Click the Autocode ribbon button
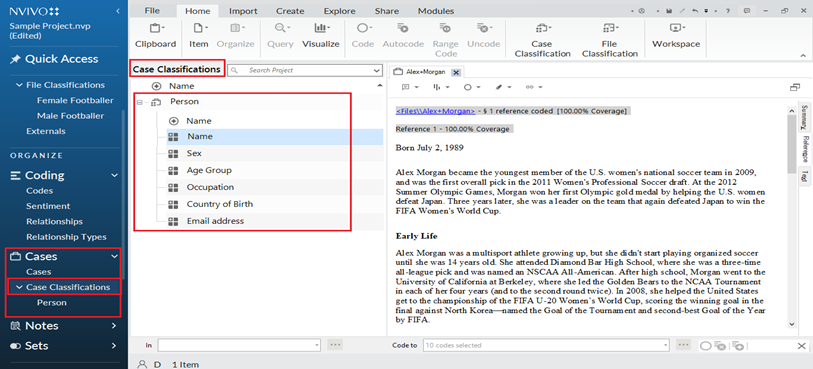Image resolution: width=813 pixels, height=369 pixels. click(x=403, y=36)
